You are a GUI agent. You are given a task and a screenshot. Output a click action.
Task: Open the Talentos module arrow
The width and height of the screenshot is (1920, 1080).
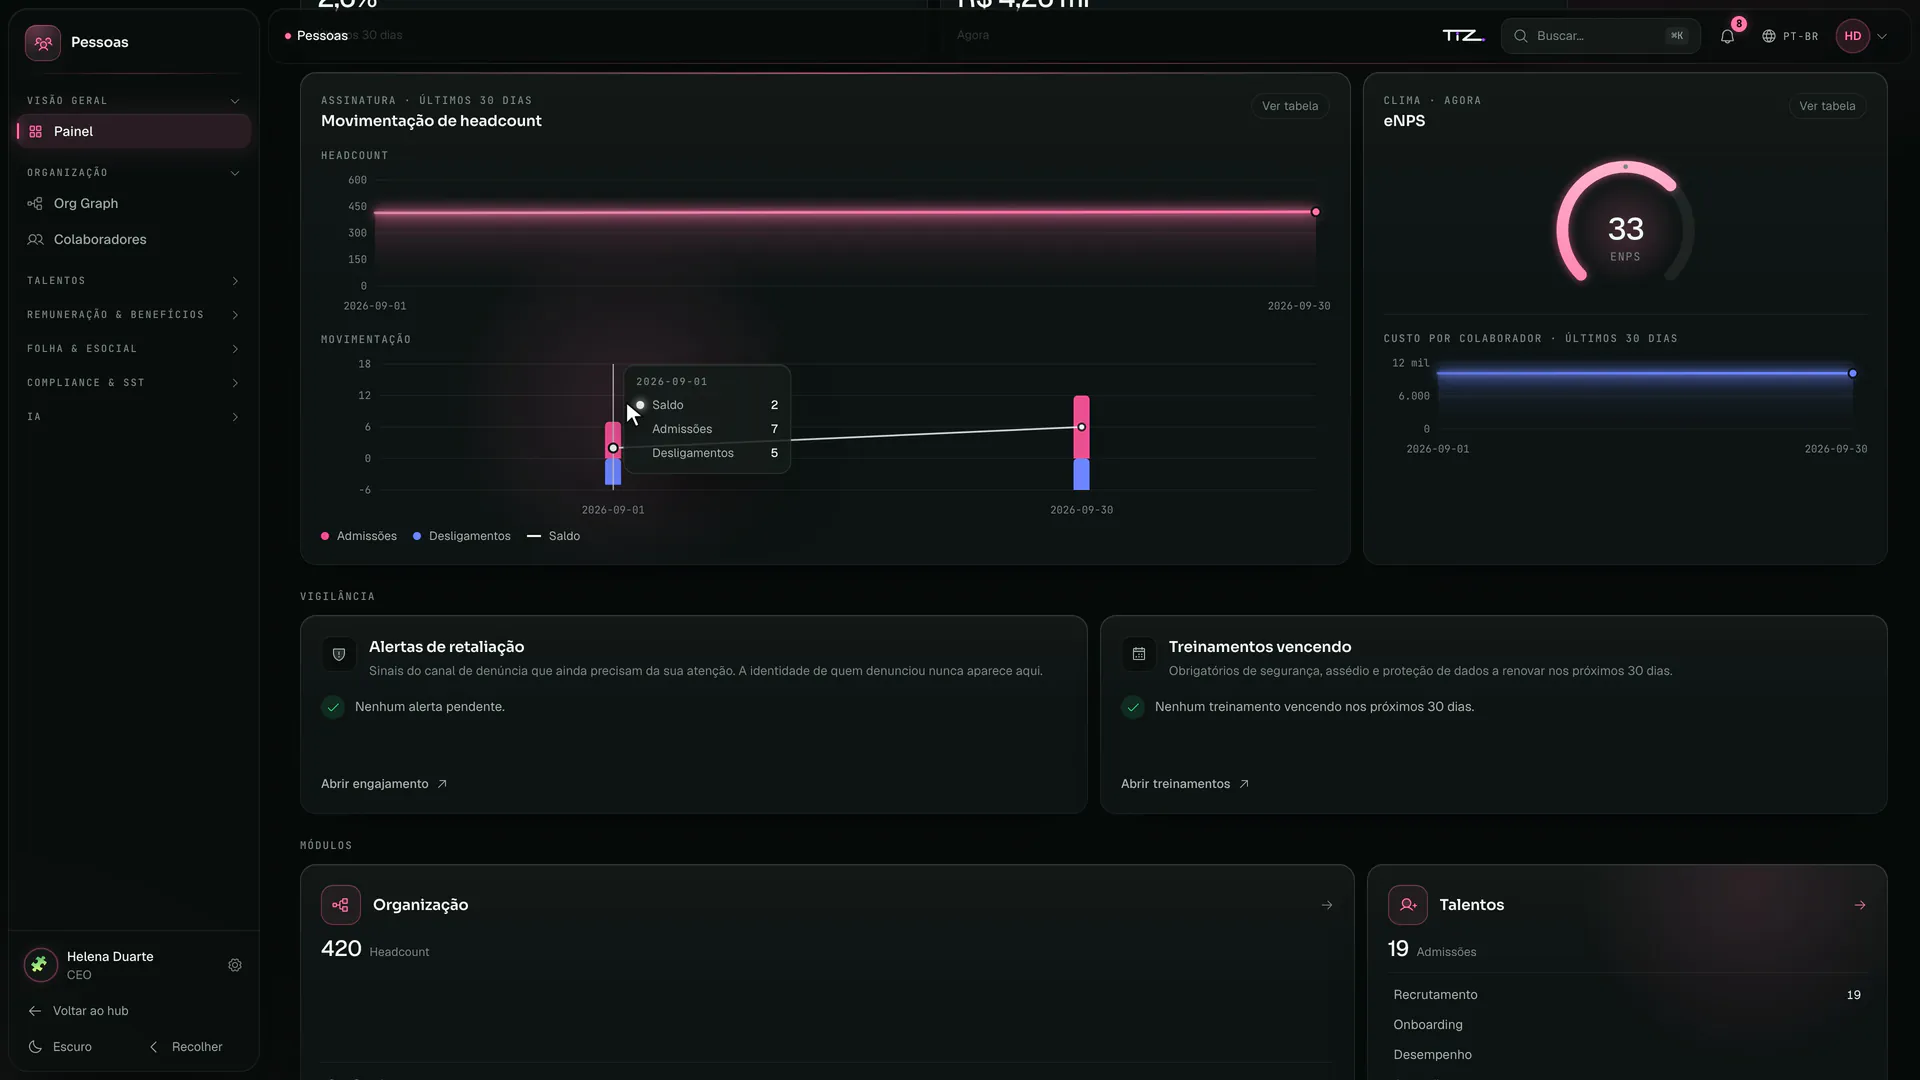tap(1860, 905)
